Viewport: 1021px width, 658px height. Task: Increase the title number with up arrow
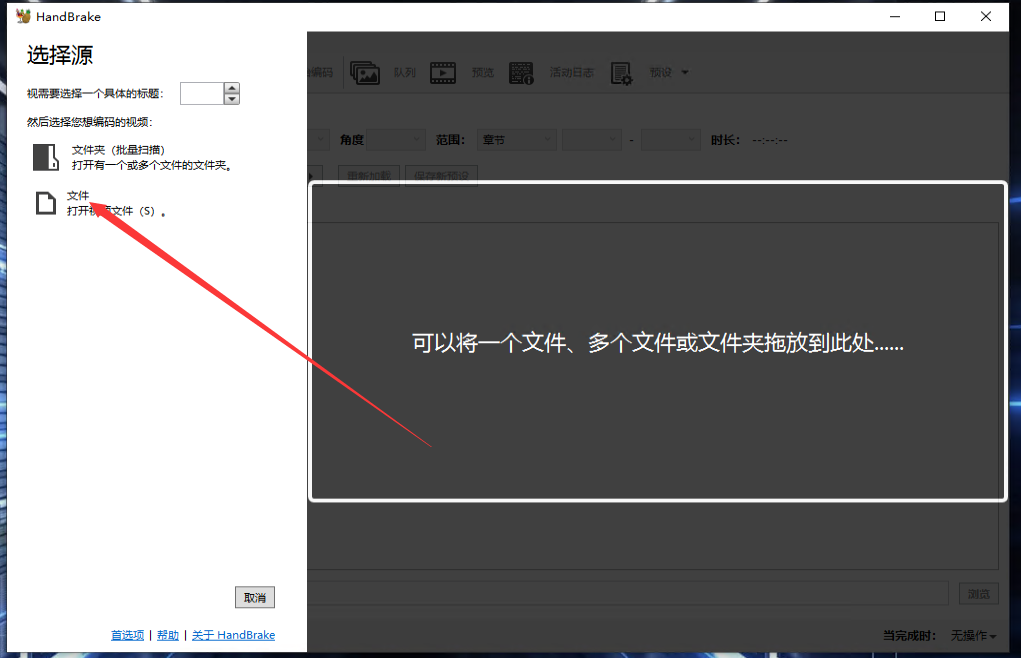pos(232,88)
